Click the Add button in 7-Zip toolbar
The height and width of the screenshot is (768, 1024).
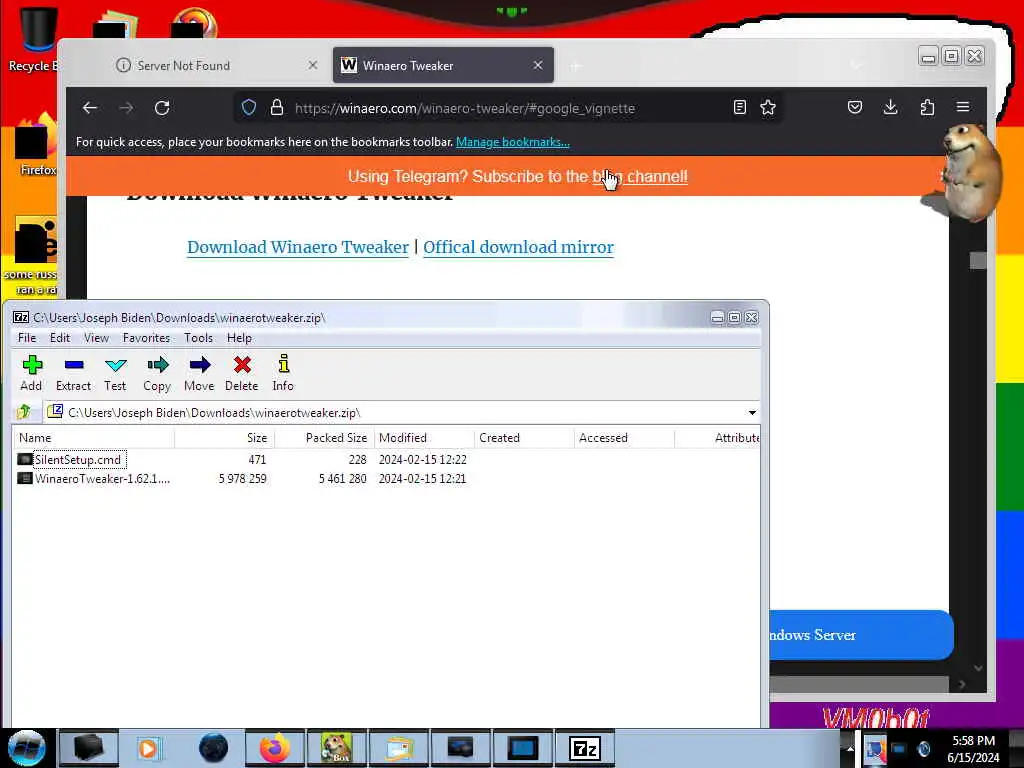point(31,374)
